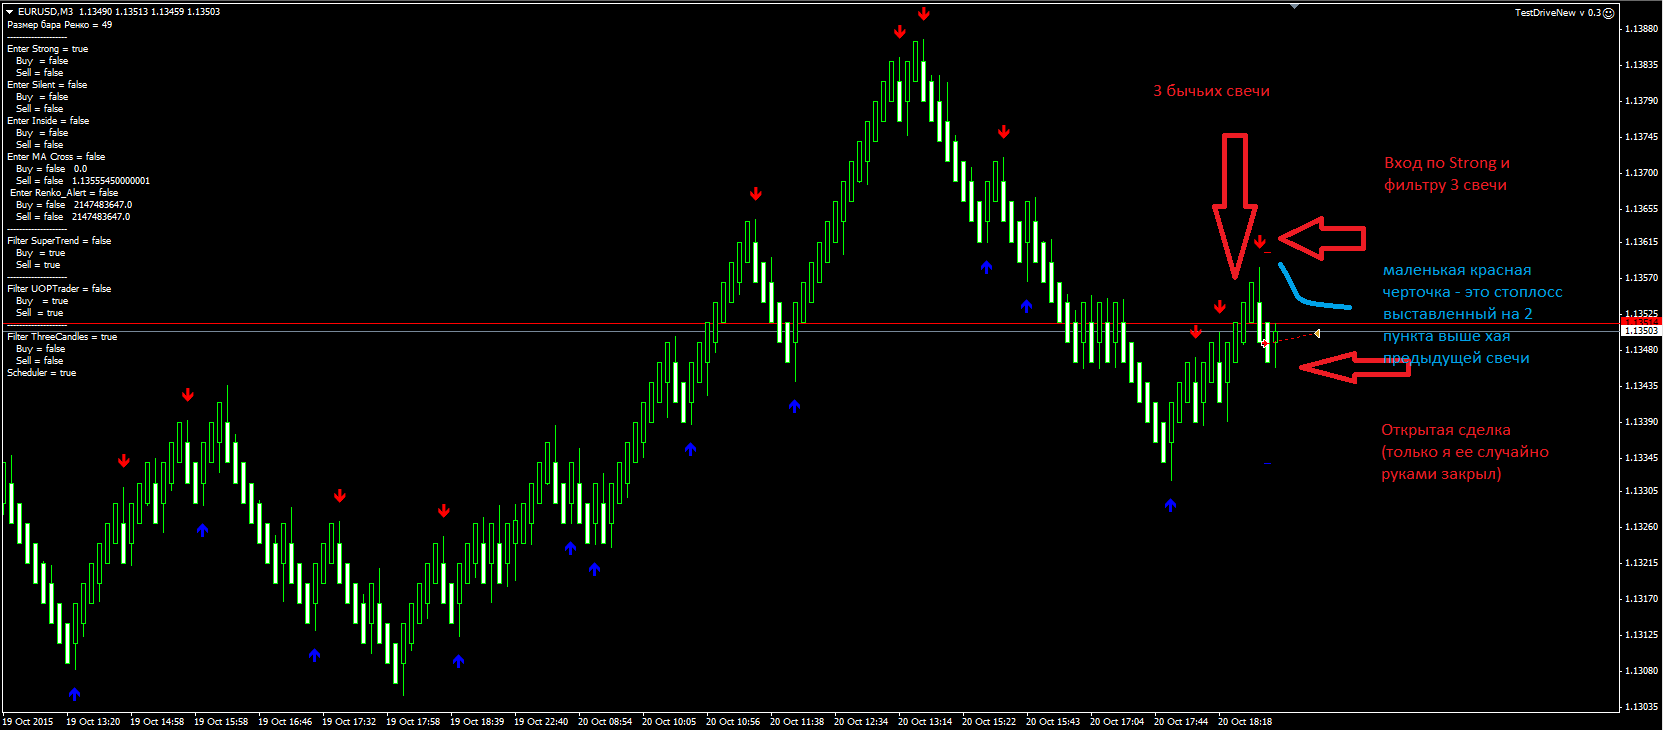The width and height of the screenshot is (1664, 730).
Task: Click the blue buy arrow under the 19 Oct 13:20 low
Action: [x=74, y=694]
